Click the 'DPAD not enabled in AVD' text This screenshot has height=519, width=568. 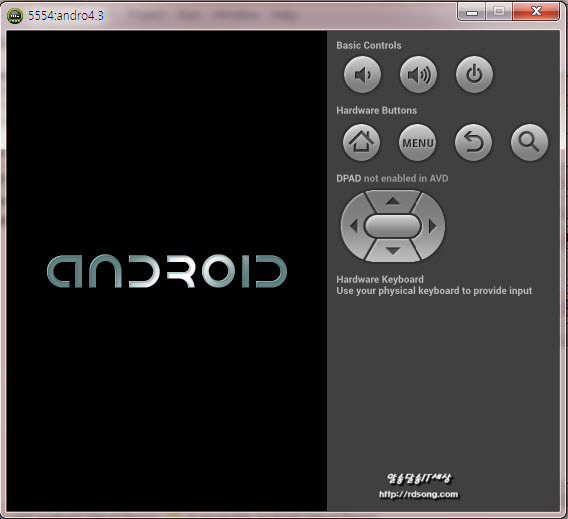[x=392, y=178]
